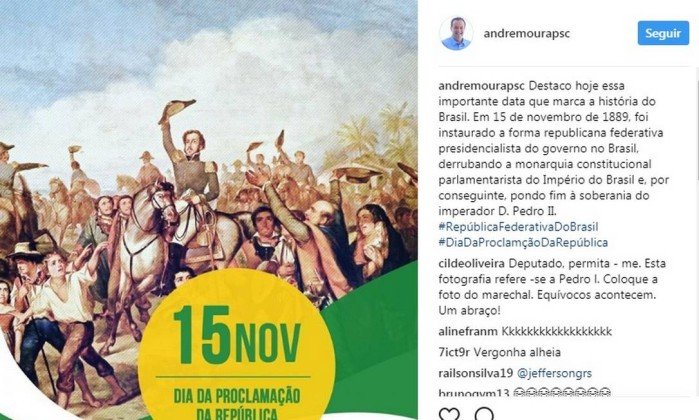Screen dimensions: 699x420
Task: Click the heart like icon
Action: (449, 414)
